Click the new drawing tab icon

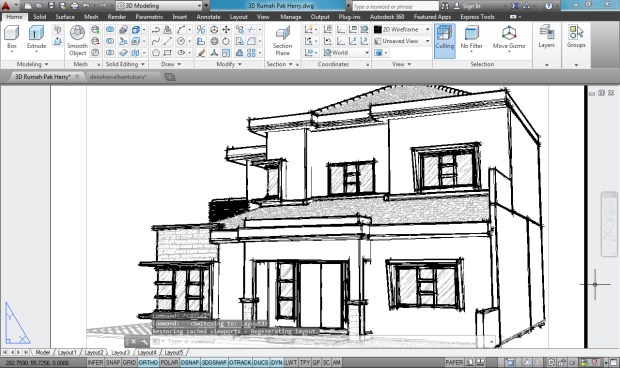click(x=170, y=77)
